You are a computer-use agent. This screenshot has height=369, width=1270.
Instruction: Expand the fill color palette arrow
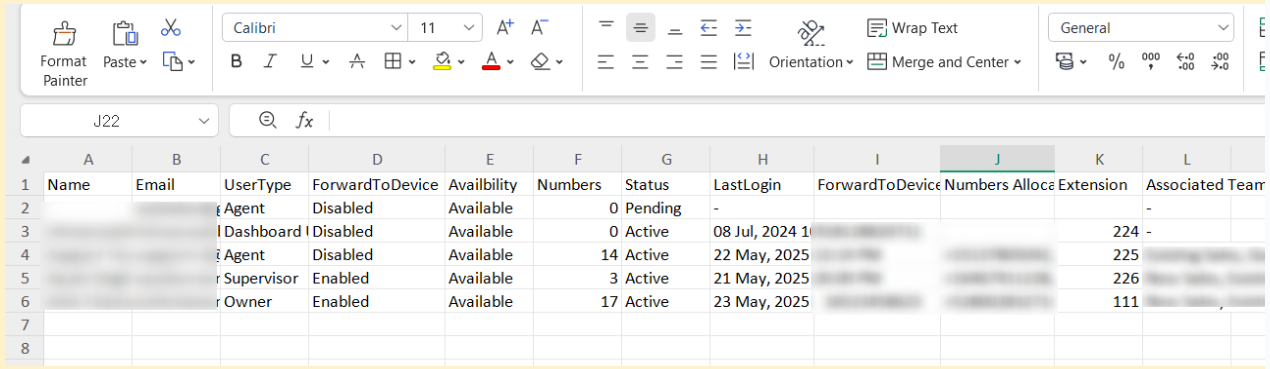(x=462, y=62)
